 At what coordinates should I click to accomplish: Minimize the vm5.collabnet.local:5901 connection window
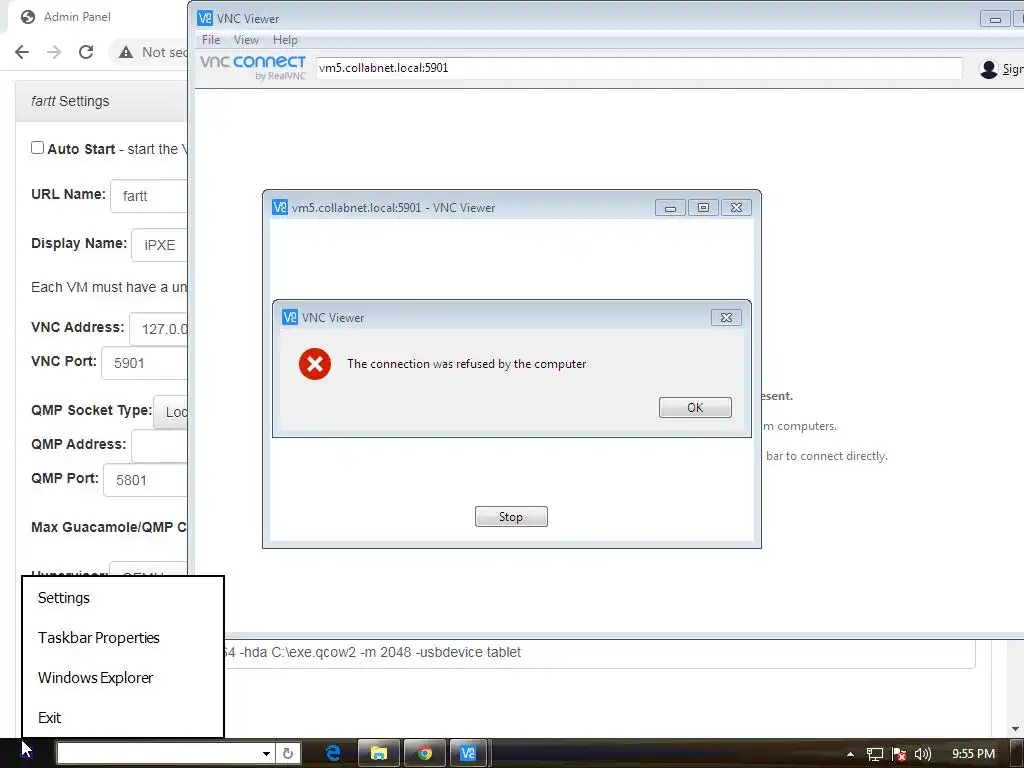pos(670,208)
